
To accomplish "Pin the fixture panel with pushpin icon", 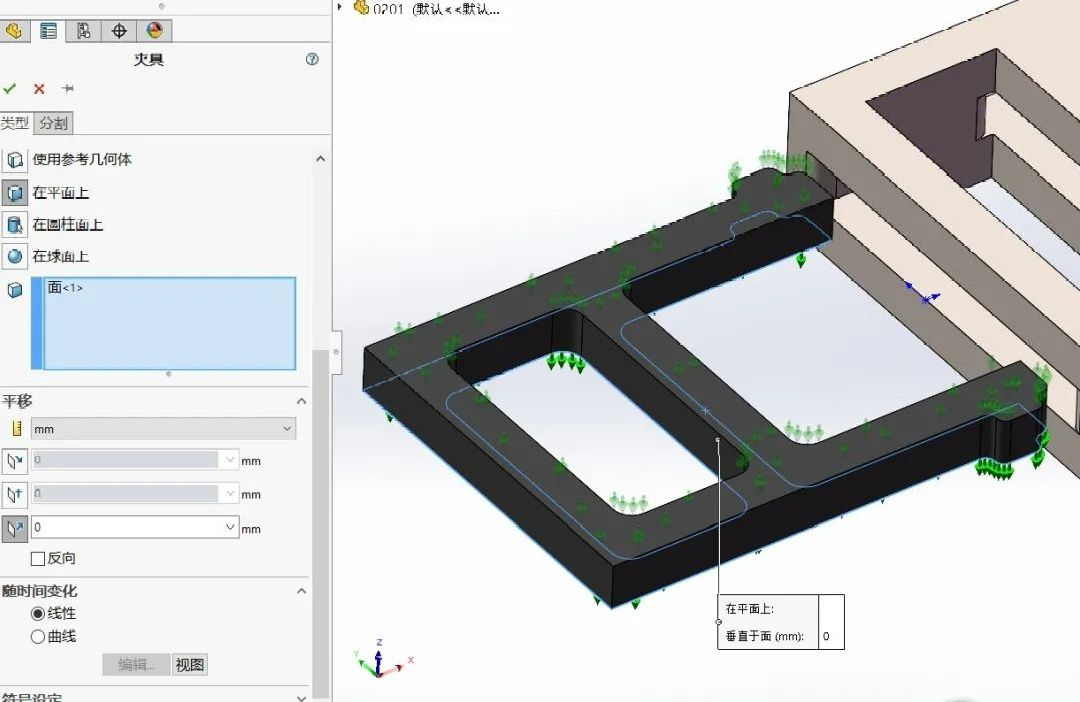I will pyautogui.click(x=67, y=89).
